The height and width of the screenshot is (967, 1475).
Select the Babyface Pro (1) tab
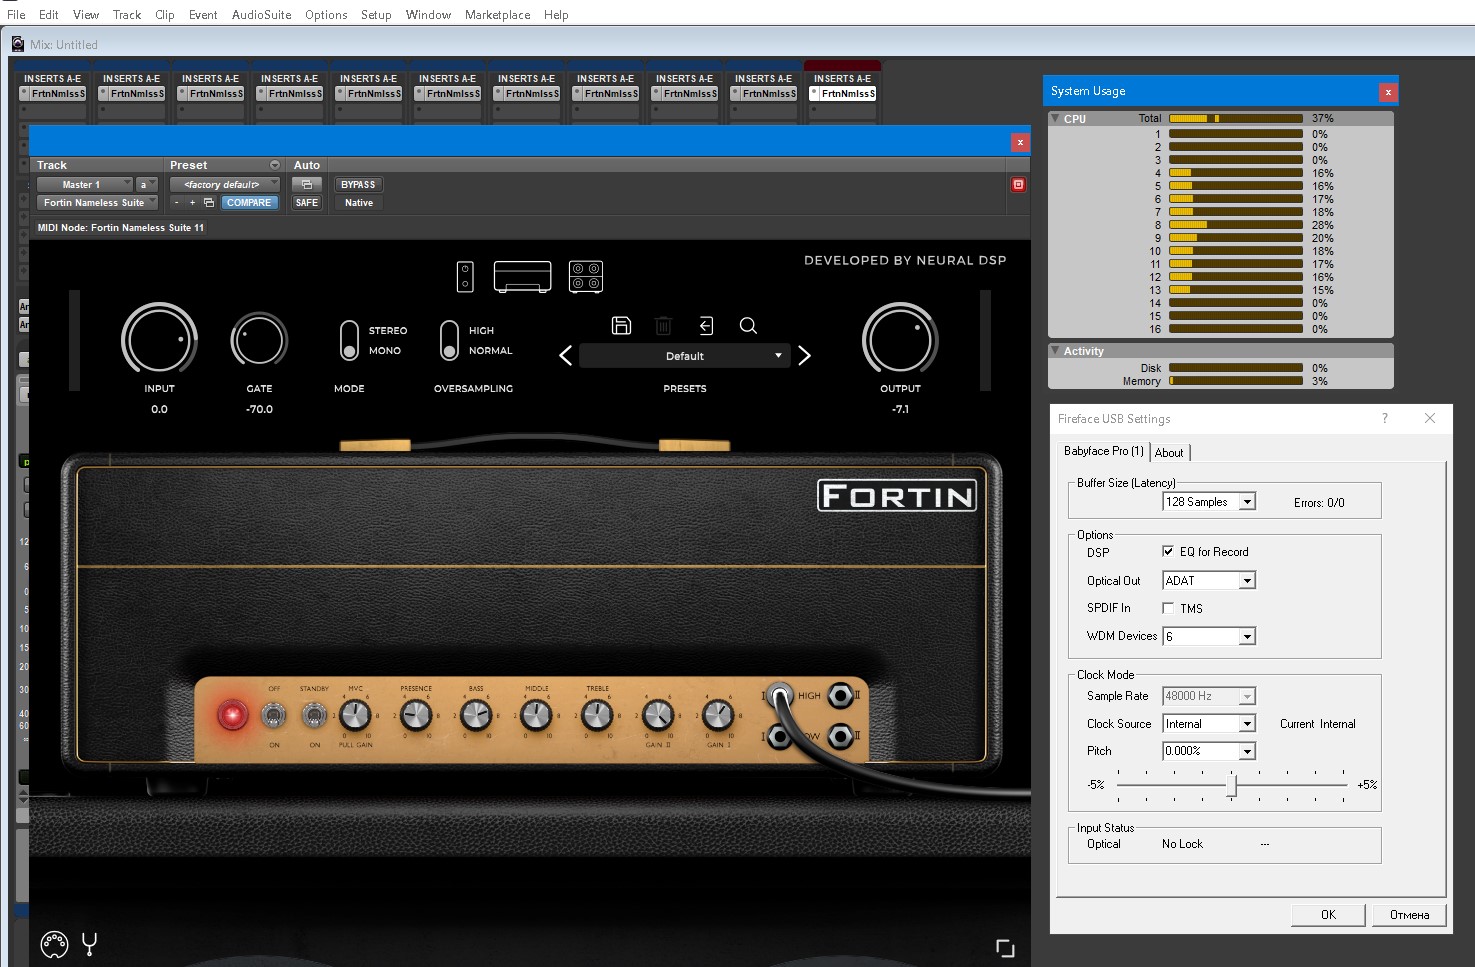1103,451
